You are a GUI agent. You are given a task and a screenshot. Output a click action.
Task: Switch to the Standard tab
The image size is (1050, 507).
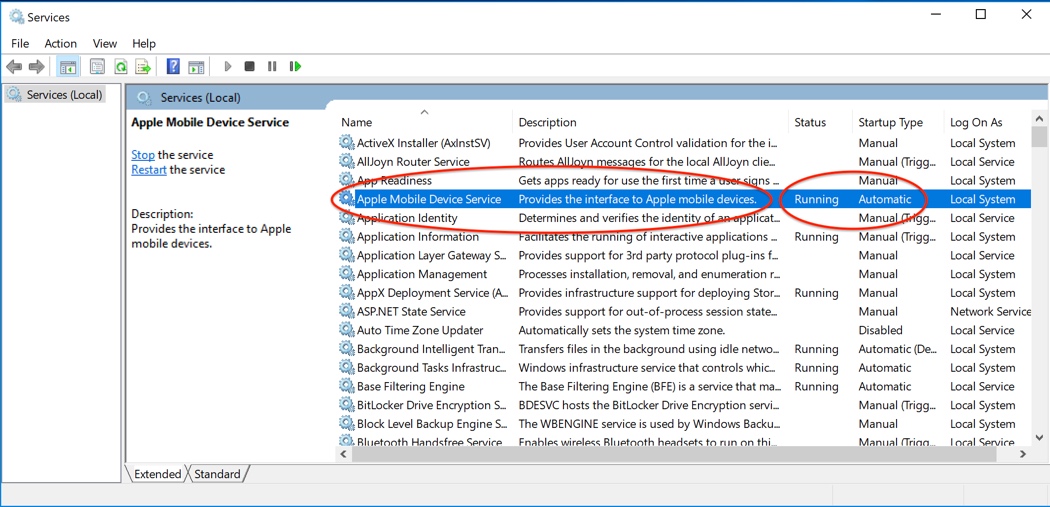tap(217, 474)
